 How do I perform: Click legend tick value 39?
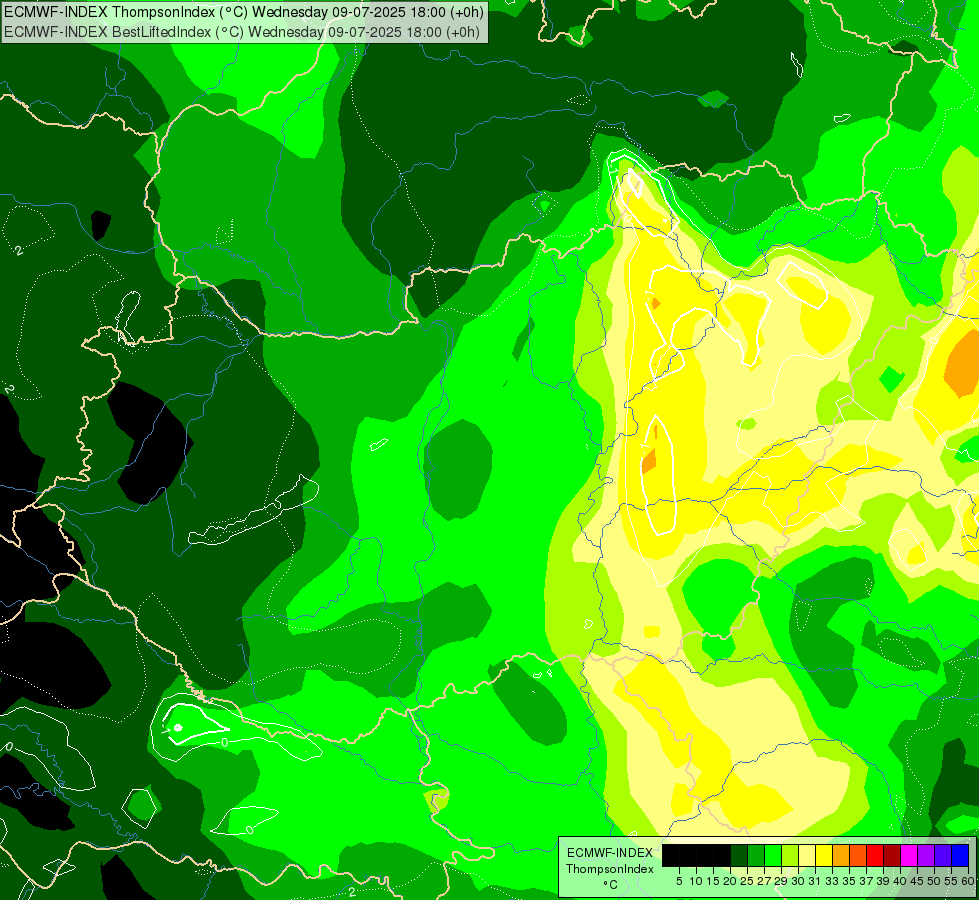(883, 881)
